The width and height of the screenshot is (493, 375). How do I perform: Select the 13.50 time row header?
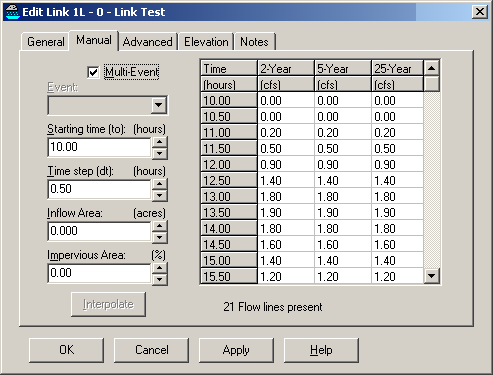pos(229,212)
